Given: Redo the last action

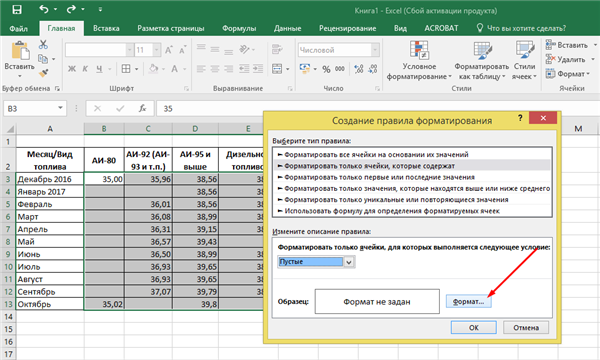Looking at the screenshot, I should click(x=71, y=9).
